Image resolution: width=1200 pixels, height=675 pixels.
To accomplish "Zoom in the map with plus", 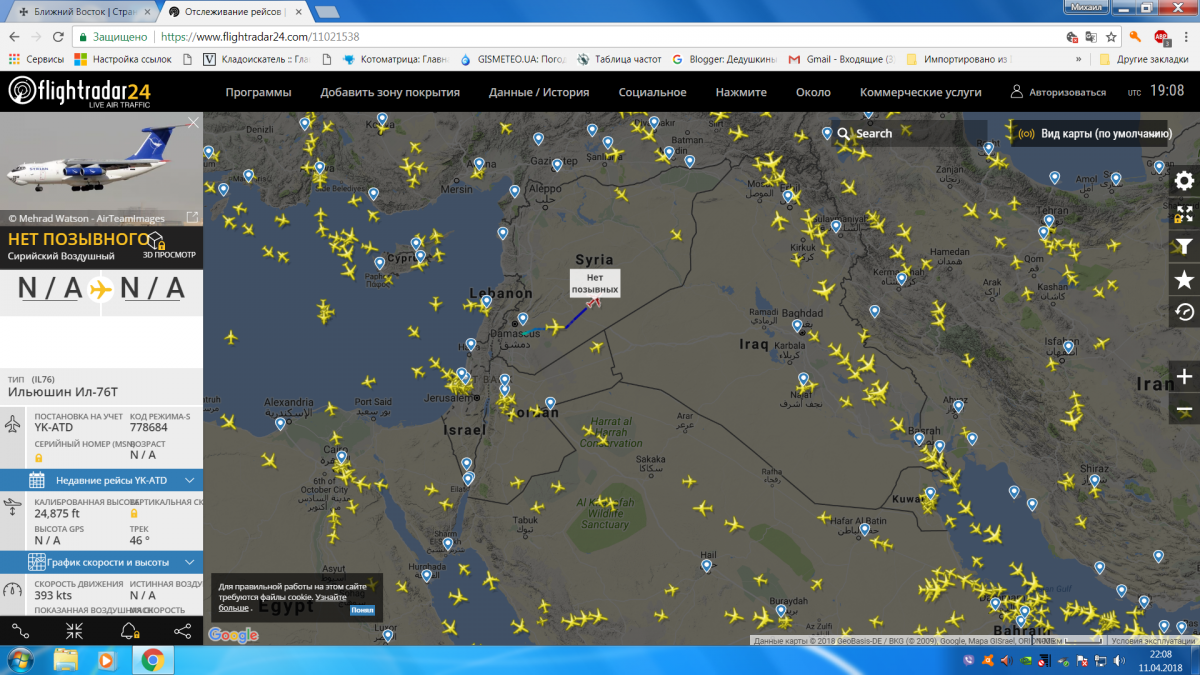I will tap(1184, 377).
